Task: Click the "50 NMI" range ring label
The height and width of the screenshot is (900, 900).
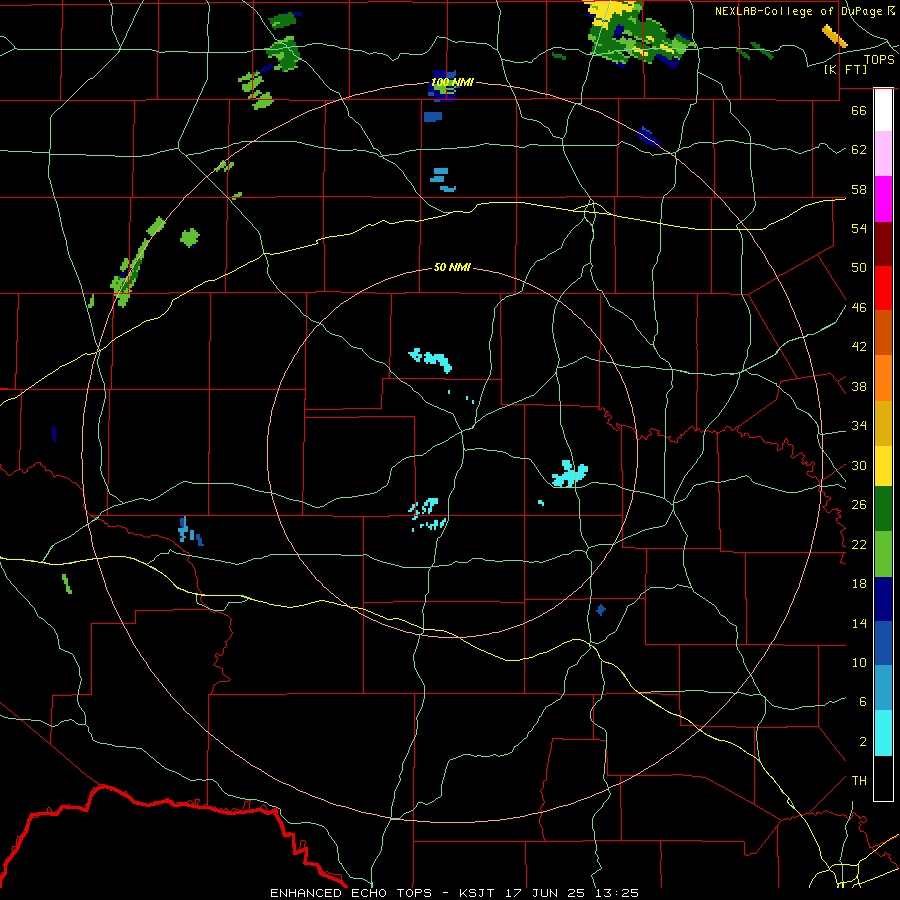Action: point(452,267)
